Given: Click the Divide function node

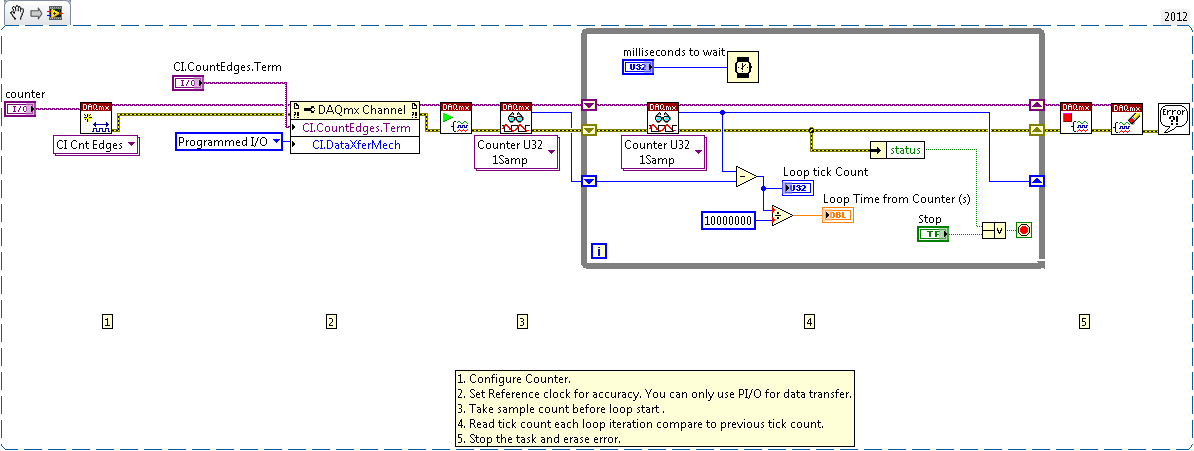Looking at the screenshot, I should coord(782,216).
